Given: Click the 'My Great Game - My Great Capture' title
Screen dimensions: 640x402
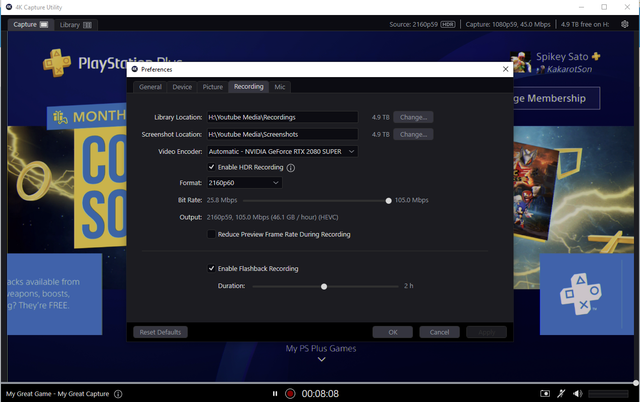Looking at the screenshot, I should coord(58,394).
